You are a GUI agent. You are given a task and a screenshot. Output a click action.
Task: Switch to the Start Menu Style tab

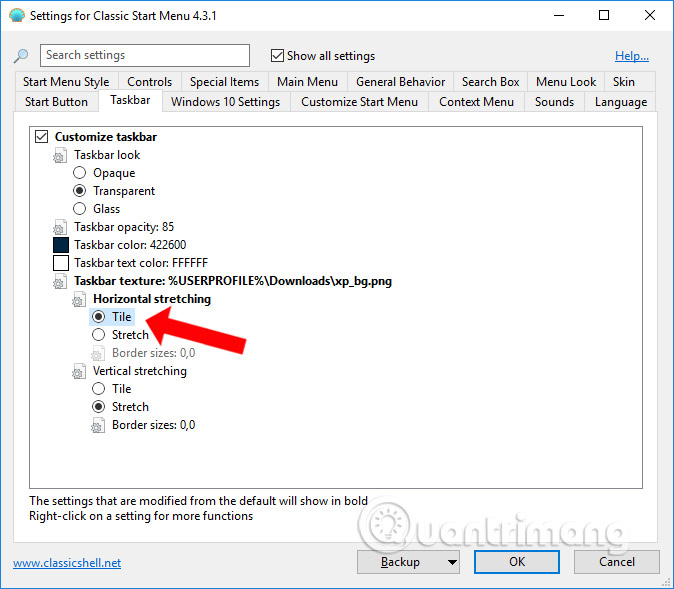66,82
